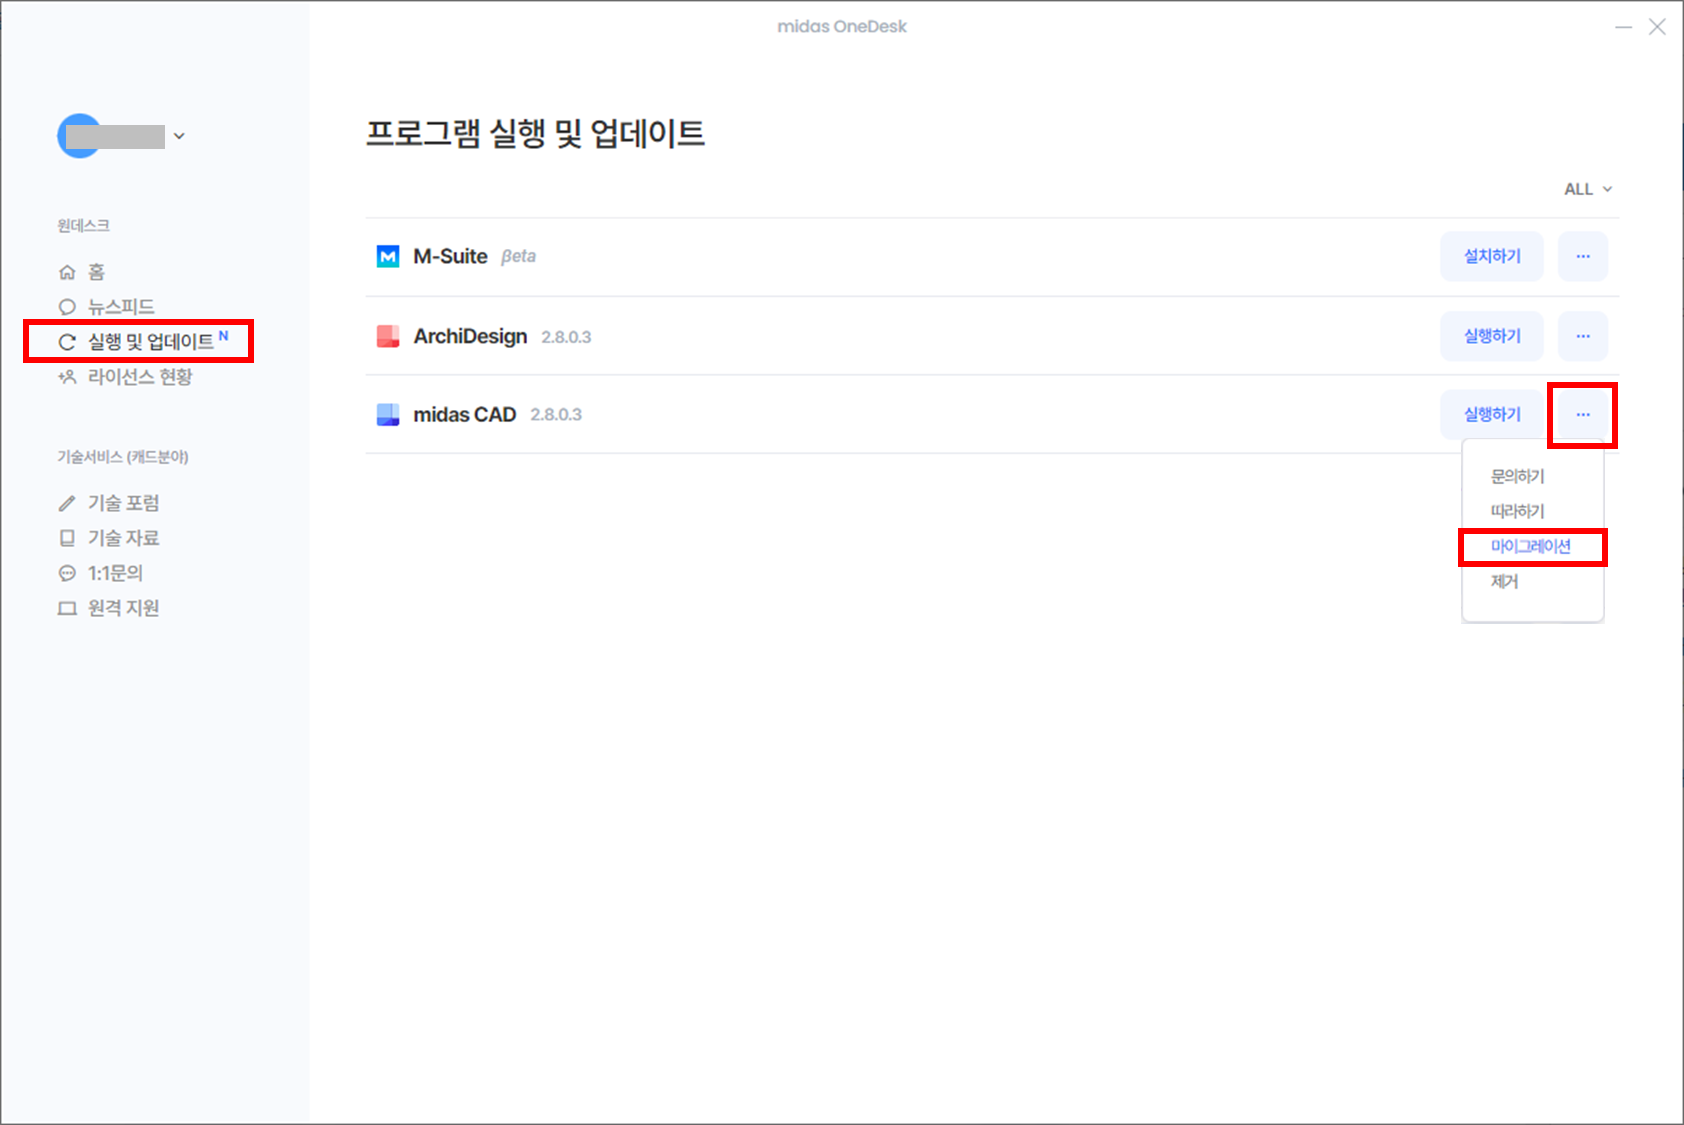Choose 문의하기 from the context menu
The height and width of the screenshot is (1125, 1684).
point(1517,477)
